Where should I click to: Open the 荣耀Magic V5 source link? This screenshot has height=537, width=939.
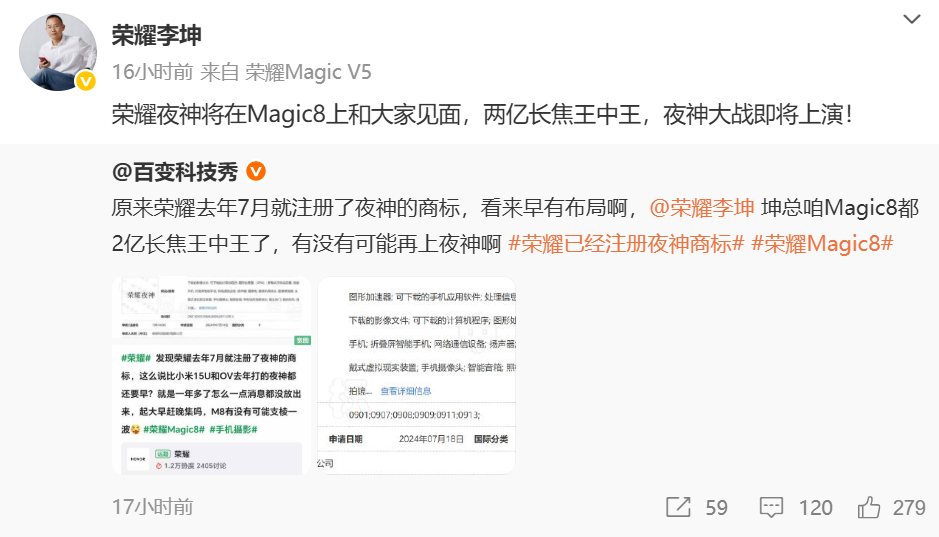(x=308, y=72)
